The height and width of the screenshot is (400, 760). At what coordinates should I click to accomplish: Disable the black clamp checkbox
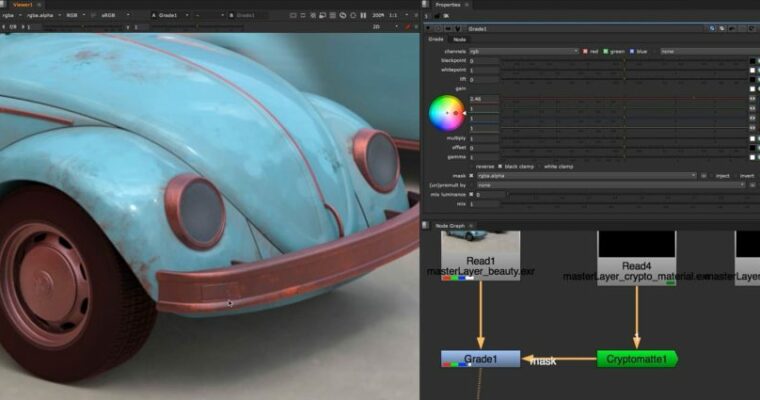tap(500, 166)
